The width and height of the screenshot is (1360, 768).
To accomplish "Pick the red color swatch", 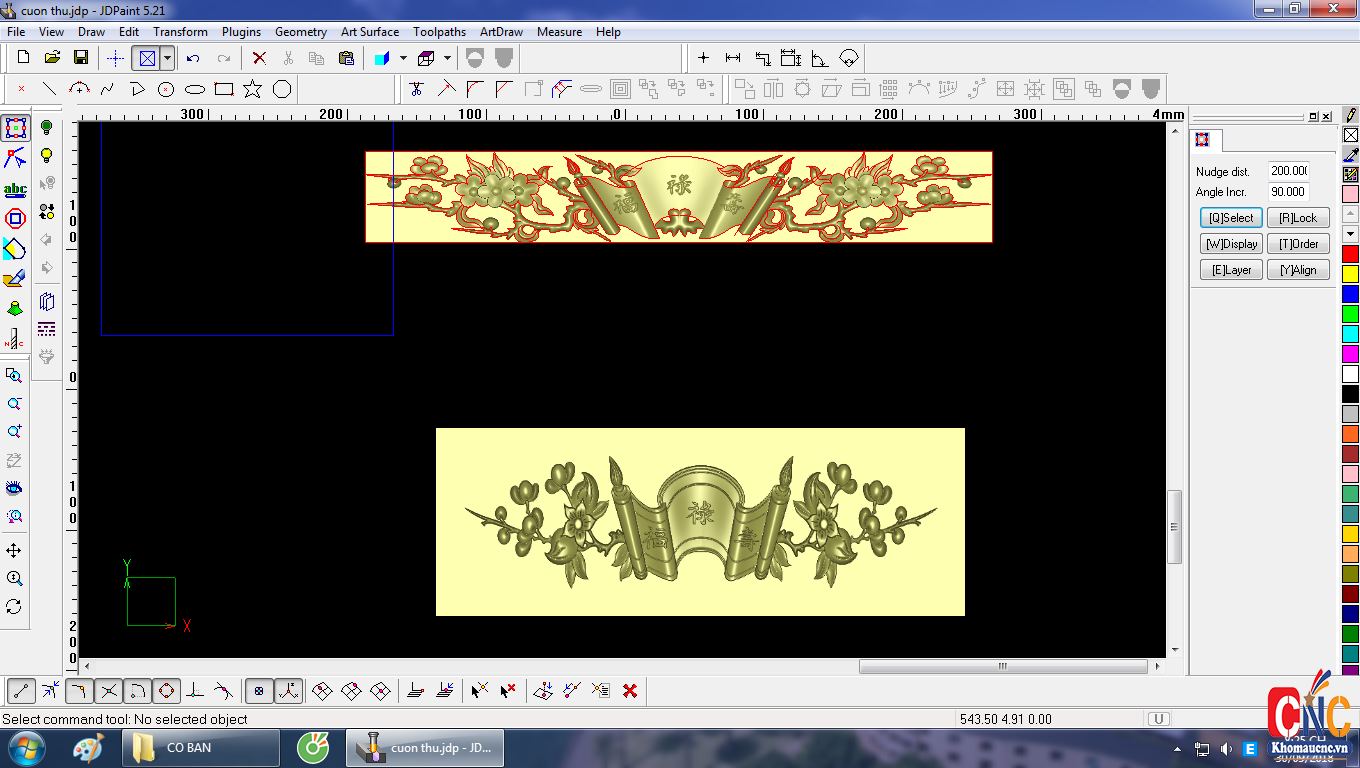I will pos(1350,254).
